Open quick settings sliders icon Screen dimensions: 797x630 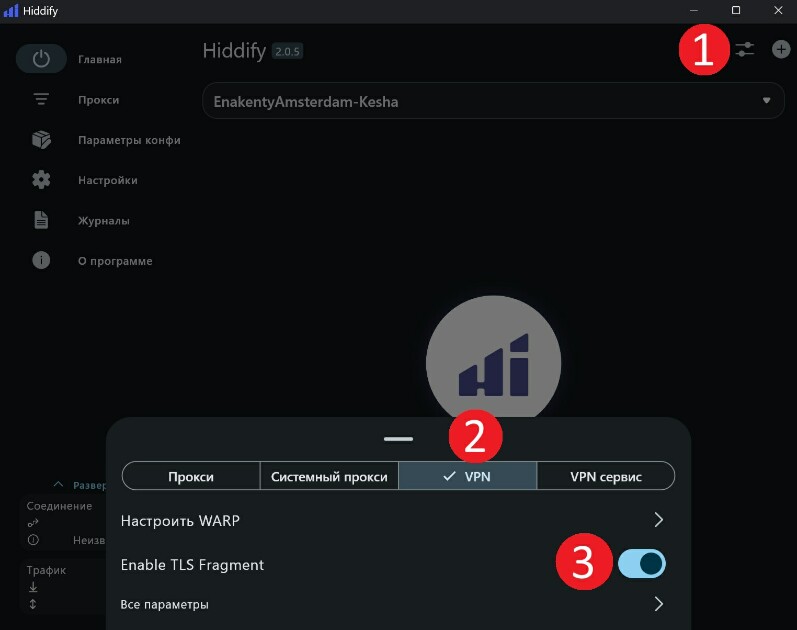745,49
